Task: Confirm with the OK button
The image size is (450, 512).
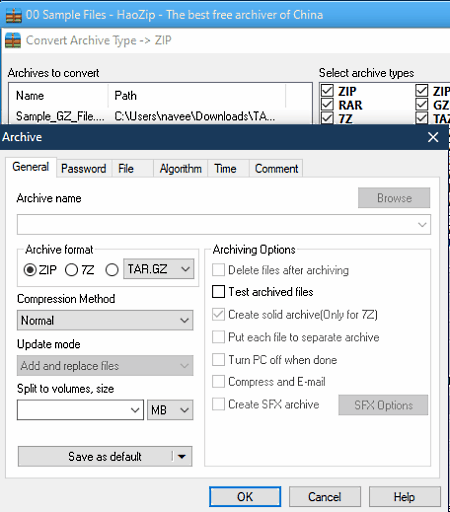Action: 245,497
